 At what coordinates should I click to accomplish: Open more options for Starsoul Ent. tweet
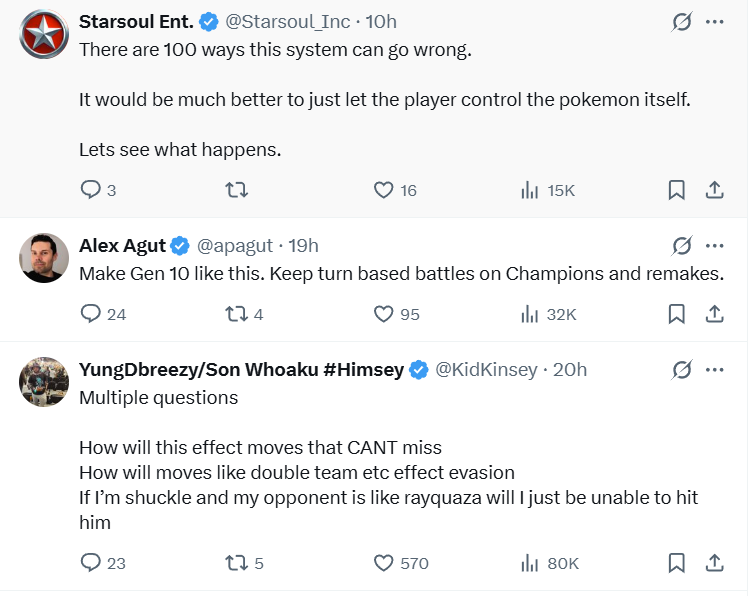click(x=715, y=22)
